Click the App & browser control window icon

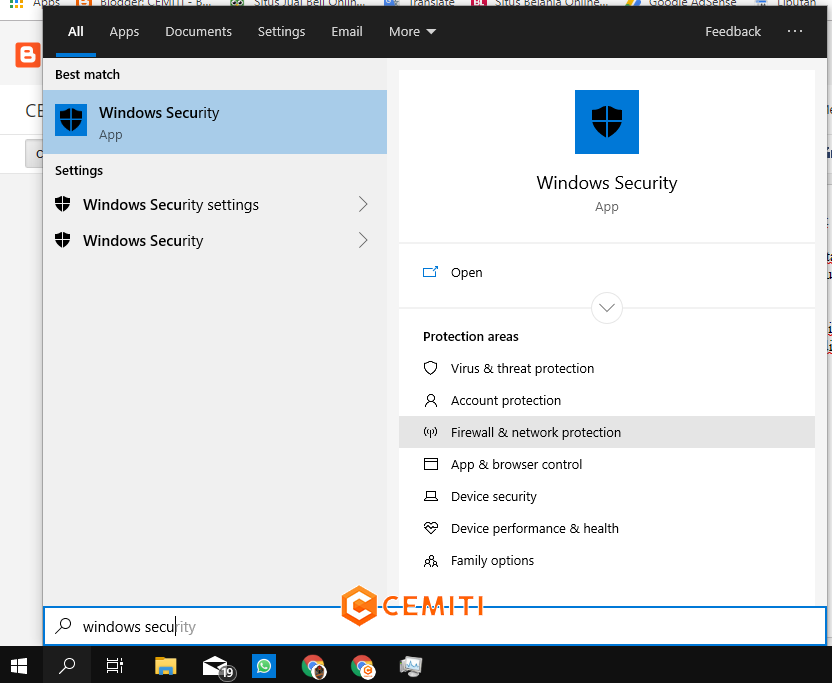pyautogui.click(x=431, y=464)
